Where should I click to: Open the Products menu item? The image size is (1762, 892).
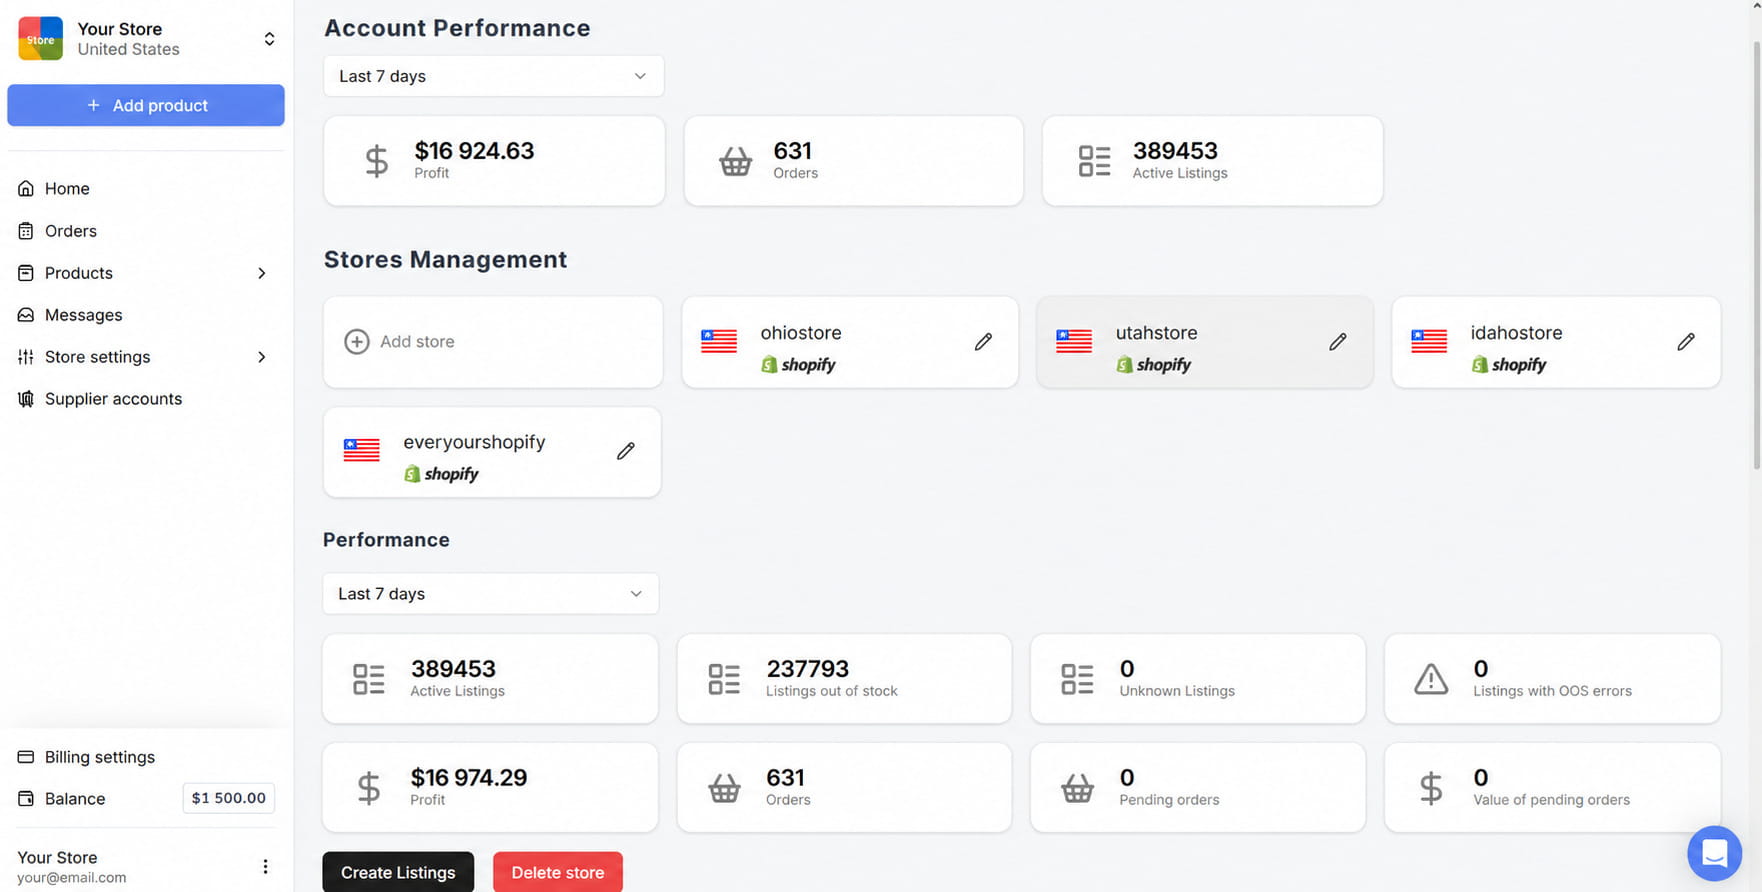pos(146,272)
